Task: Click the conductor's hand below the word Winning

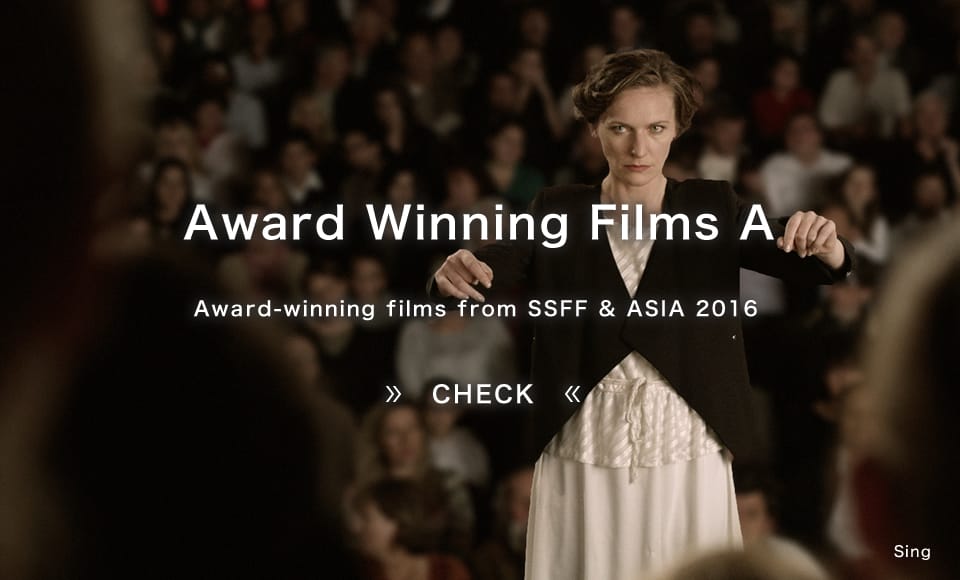Action: pyautogui.click(x=462, y=274)
